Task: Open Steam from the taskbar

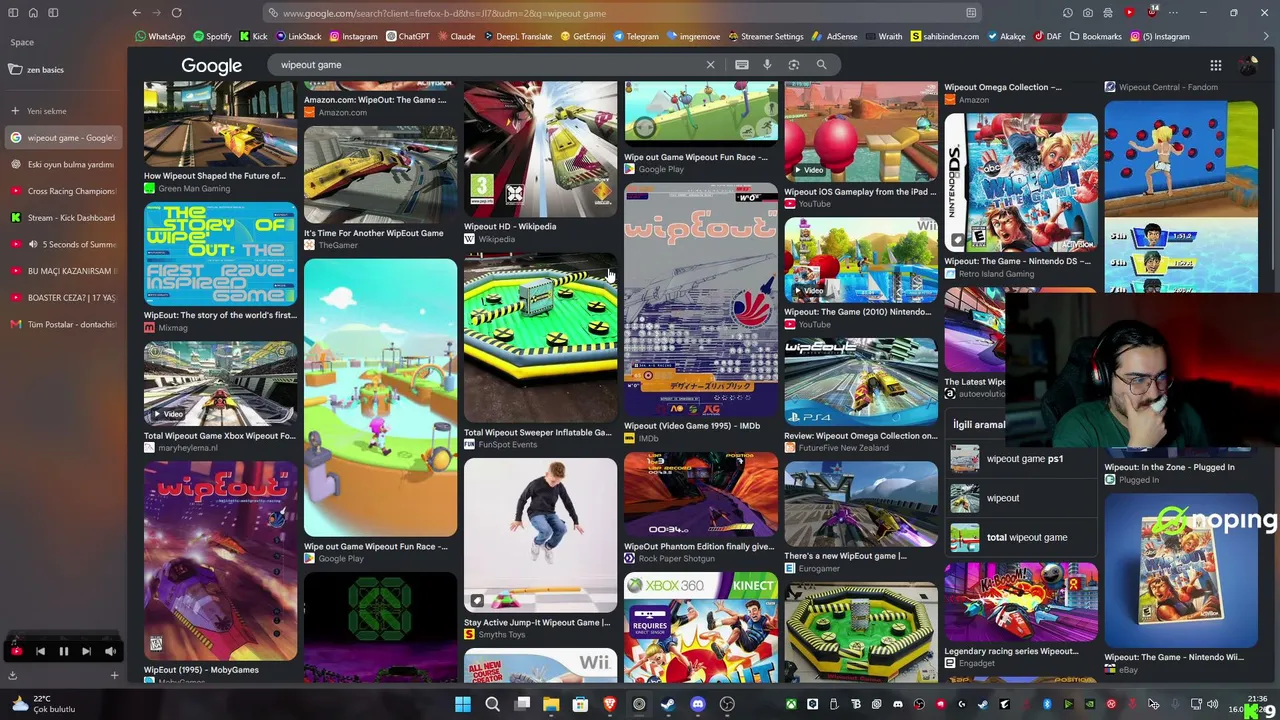Action: click(x=668, y=705)
